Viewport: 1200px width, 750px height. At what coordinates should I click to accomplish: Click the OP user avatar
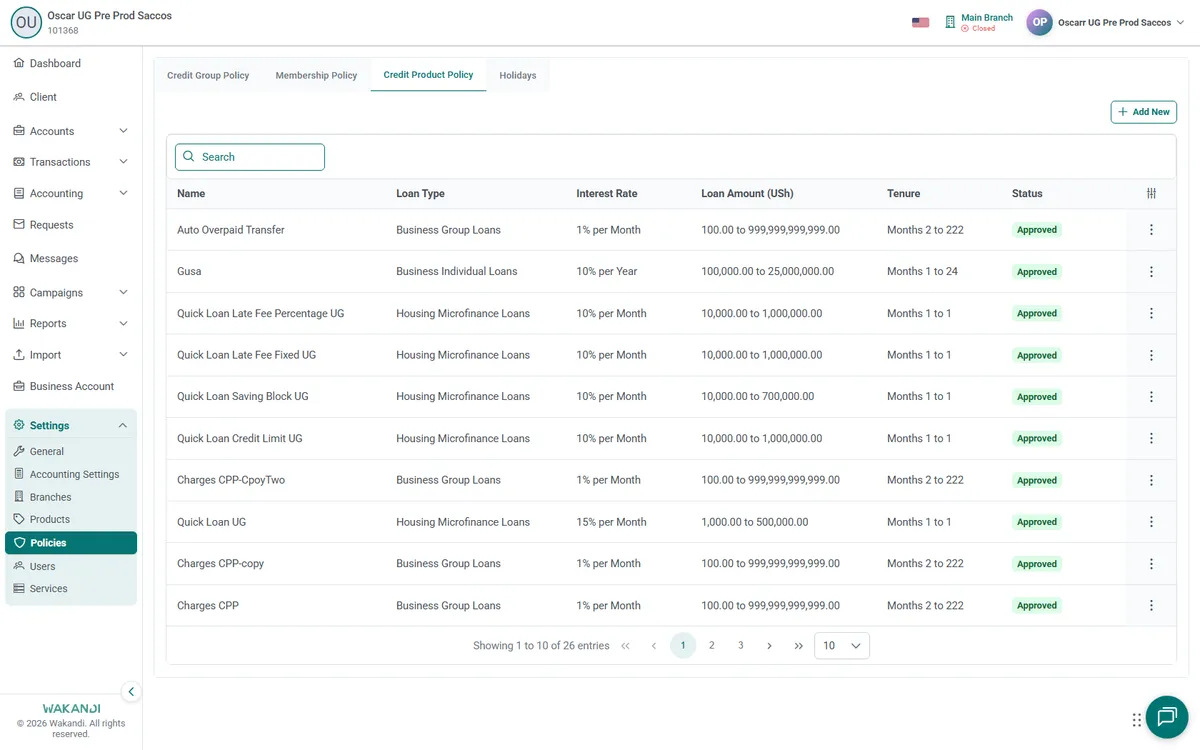tap(1040, 22)
